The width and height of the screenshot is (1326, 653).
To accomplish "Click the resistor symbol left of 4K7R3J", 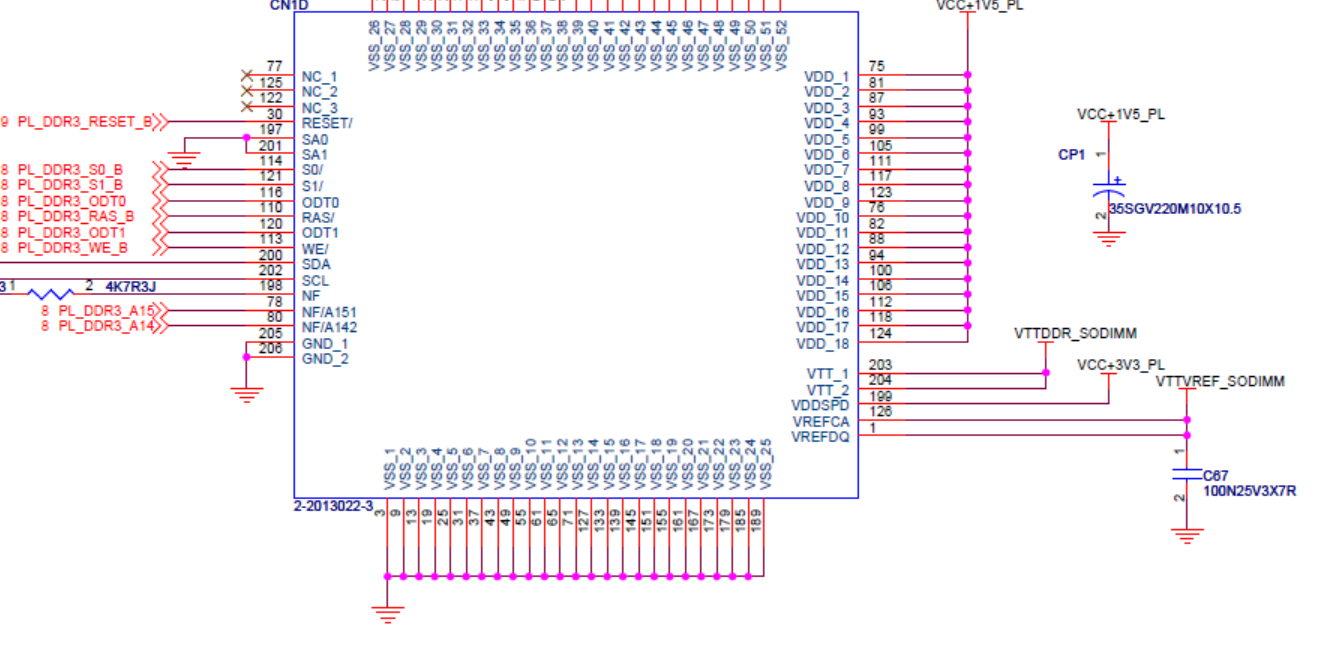I will (49, 294).
